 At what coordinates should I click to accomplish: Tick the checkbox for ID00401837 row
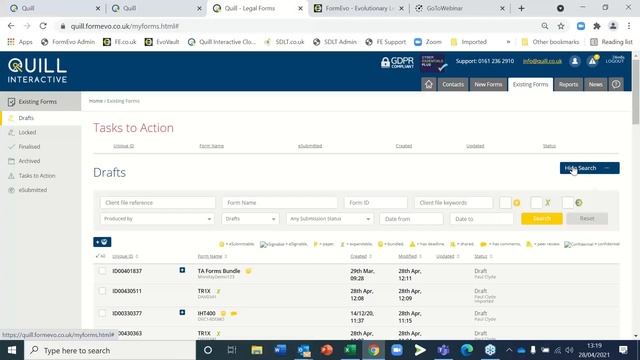pyautogui.click(x=102, y=271)
